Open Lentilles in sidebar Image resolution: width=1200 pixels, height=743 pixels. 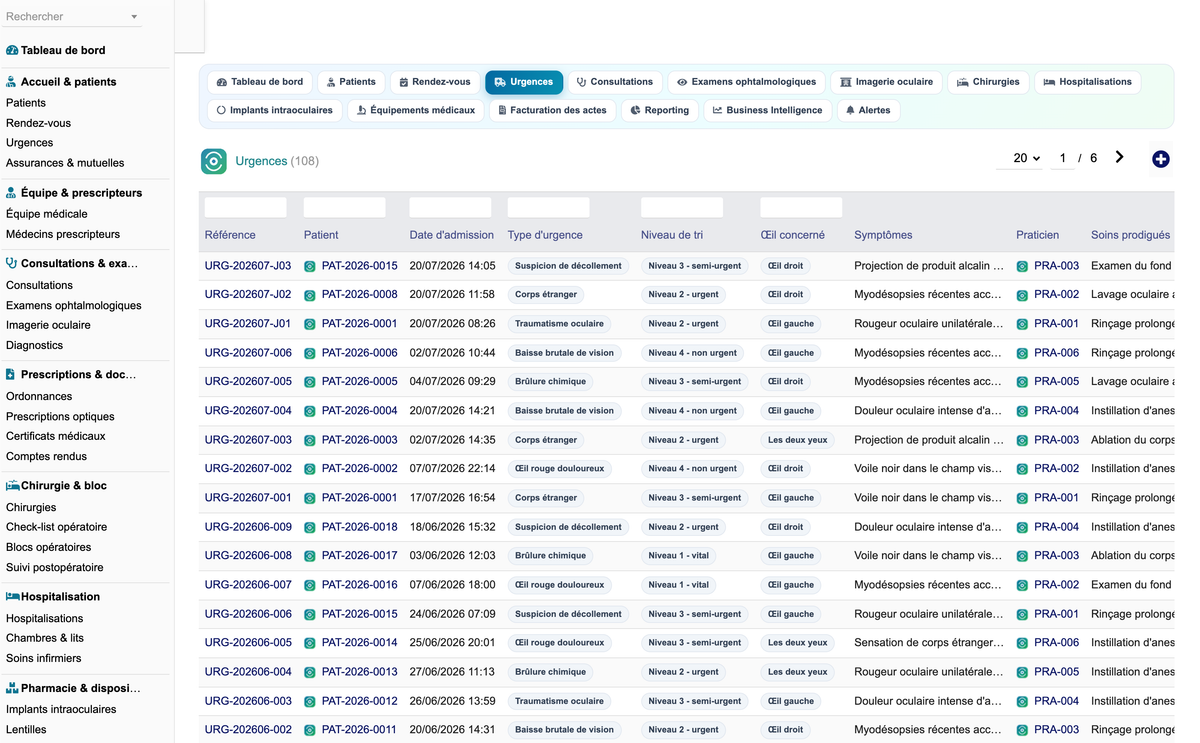[26, 729]
